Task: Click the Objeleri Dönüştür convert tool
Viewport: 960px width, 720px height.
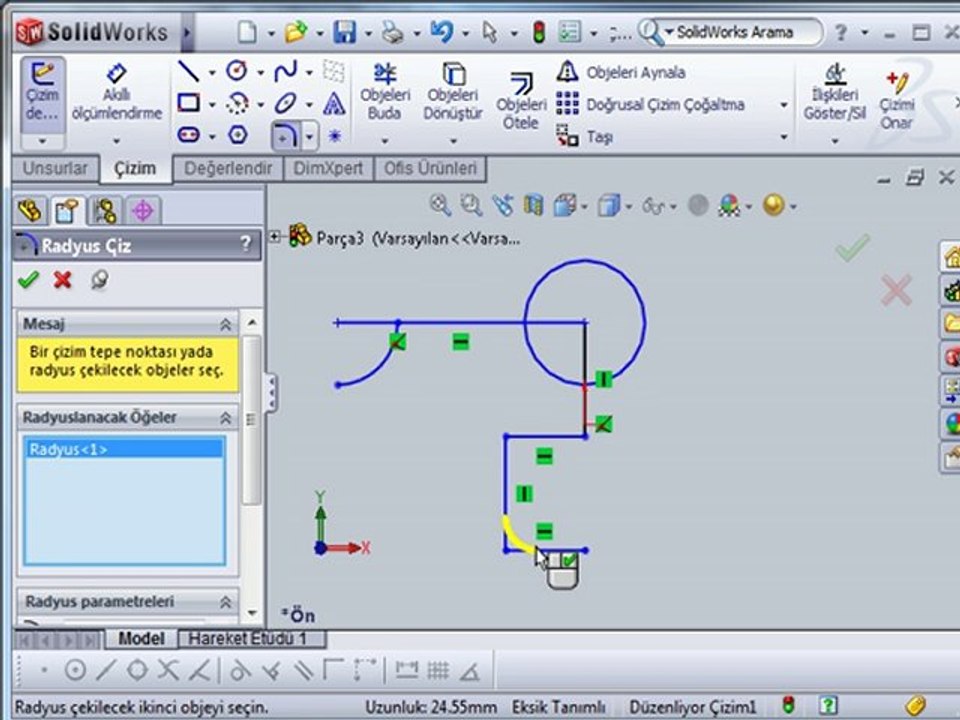Action: [x=453, y=92]
